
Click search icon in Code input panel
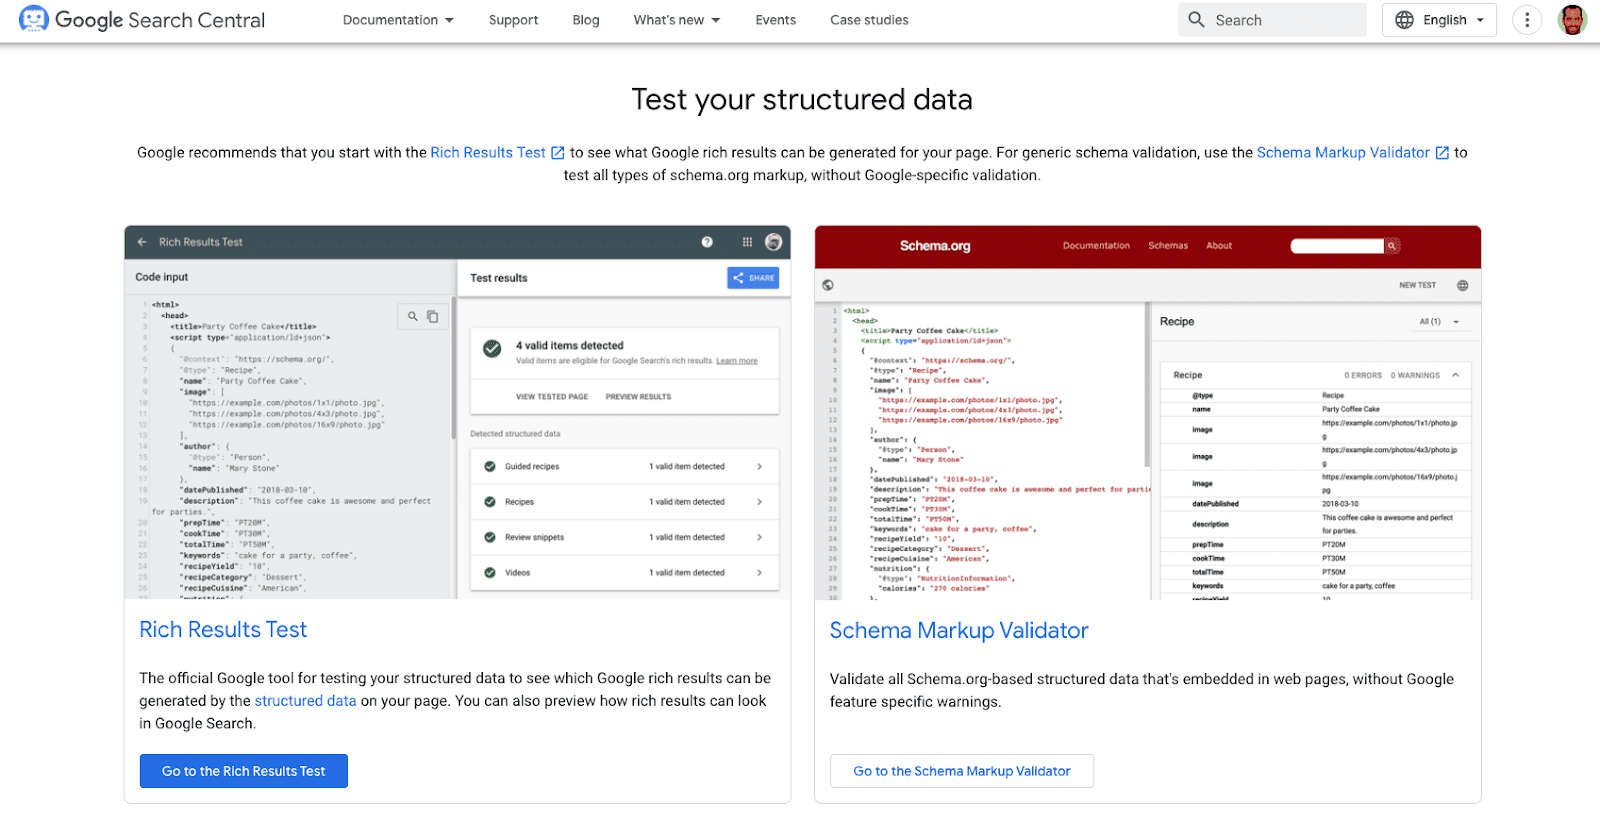[412, 316]
